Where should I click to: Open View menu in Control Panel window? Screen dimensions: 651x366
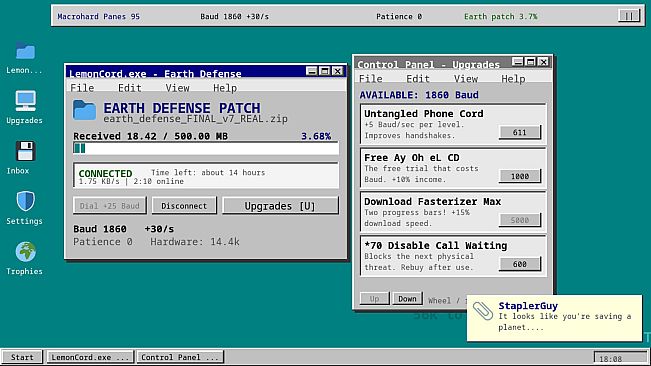466,79
